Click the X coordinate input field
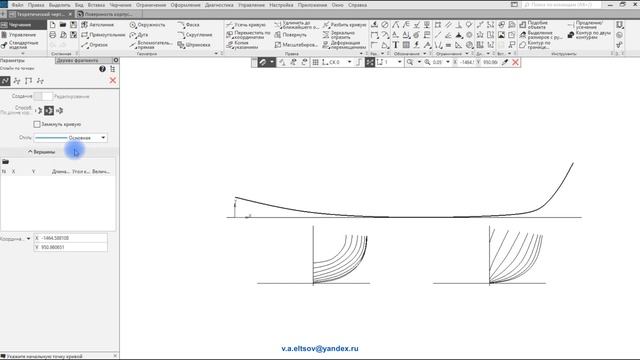The height and width of the screenshot is (360, 640). coord(71,238)
